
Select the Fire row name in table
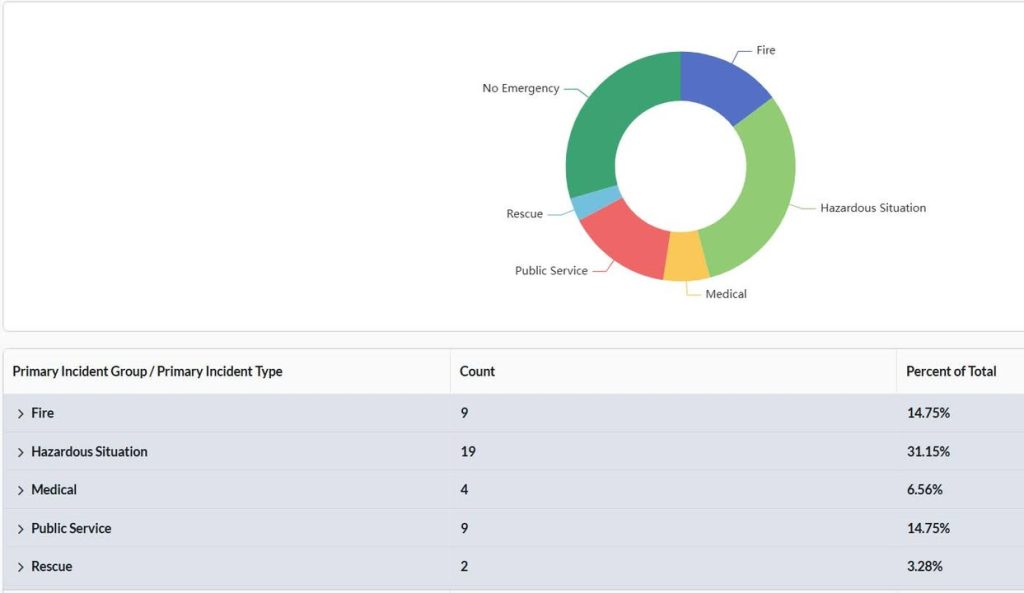click(x=42, y=413)
